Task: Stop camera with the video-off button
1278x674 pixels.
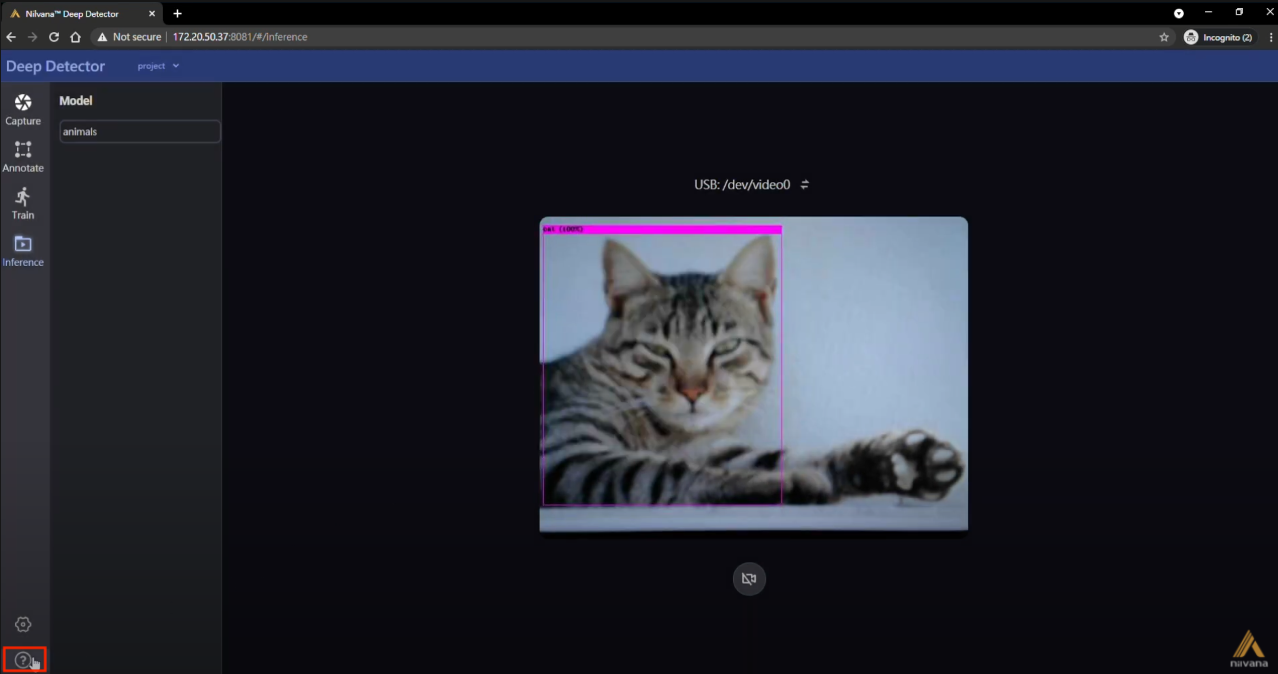Action: coord(749,578)
